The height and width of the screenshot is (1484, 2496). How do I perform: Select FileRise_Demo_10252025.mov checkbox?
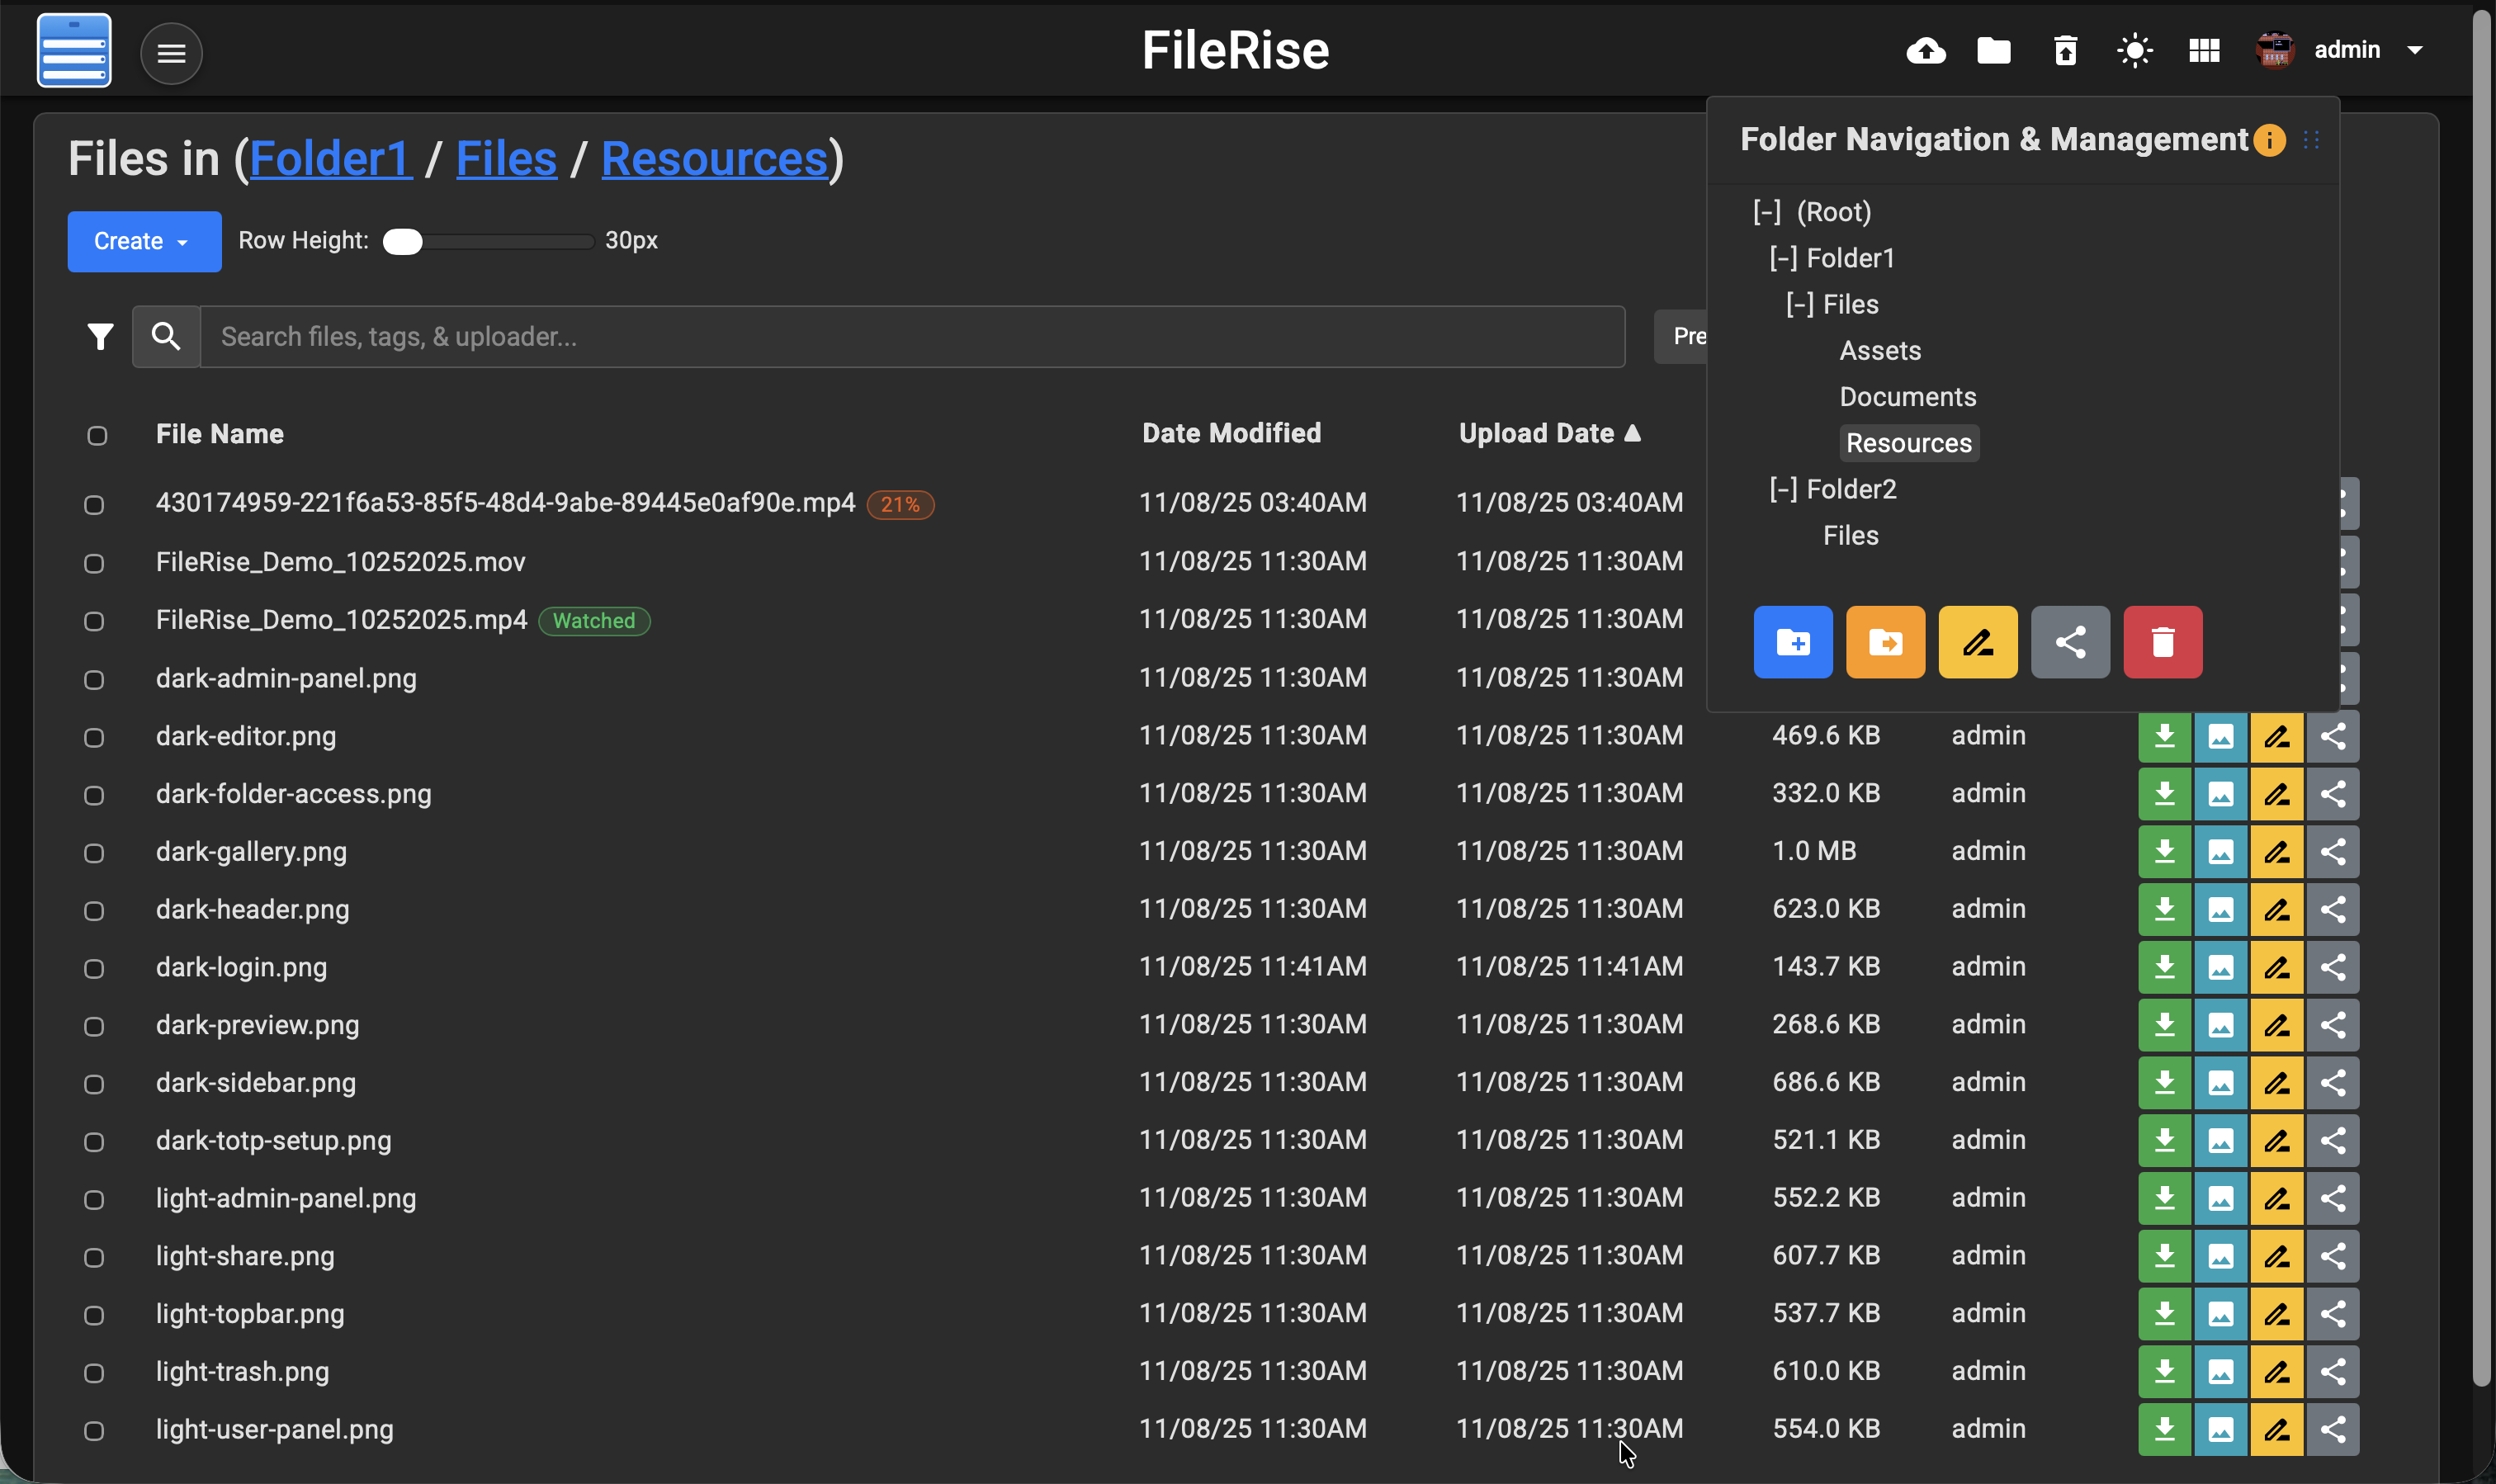(x=94, y=564)
